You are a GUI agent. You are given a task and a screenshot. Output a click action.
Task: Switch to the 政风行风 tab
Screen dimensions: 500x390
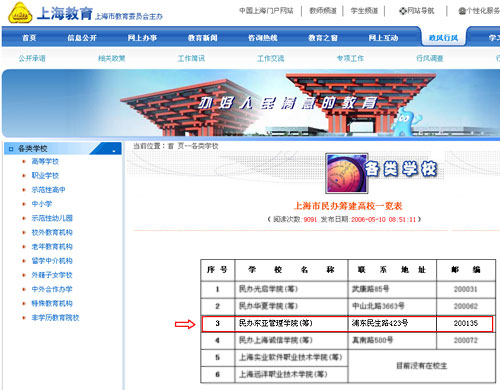point(443,38)
